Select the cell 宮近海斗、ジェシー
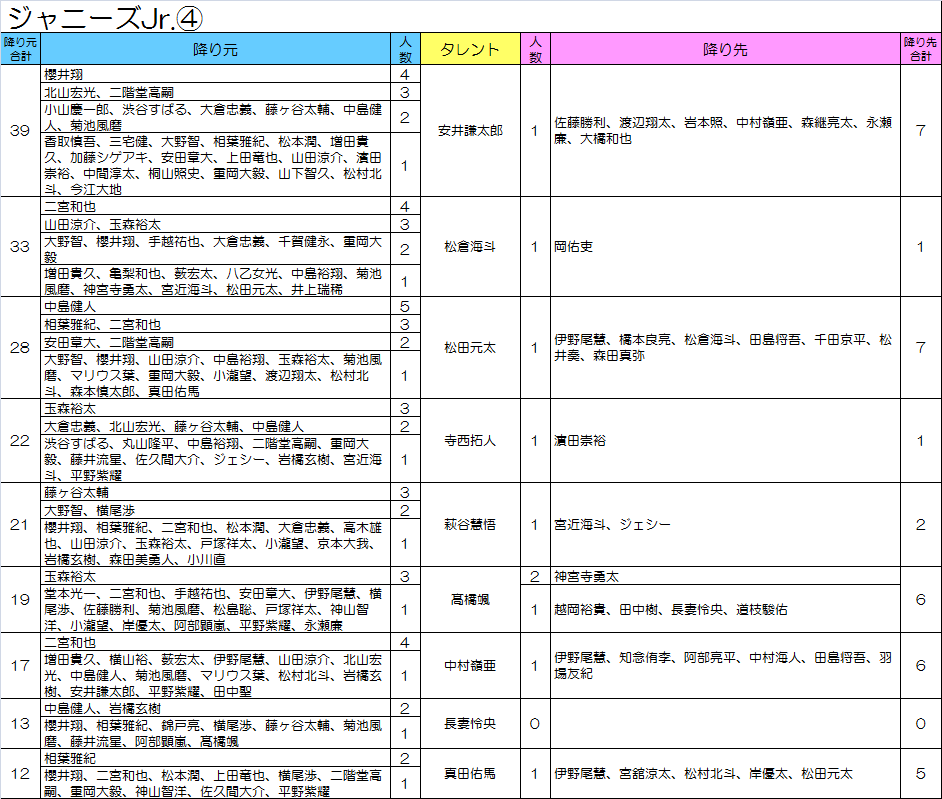The width and height of the screenshot is (942, 799). point(725,524)
